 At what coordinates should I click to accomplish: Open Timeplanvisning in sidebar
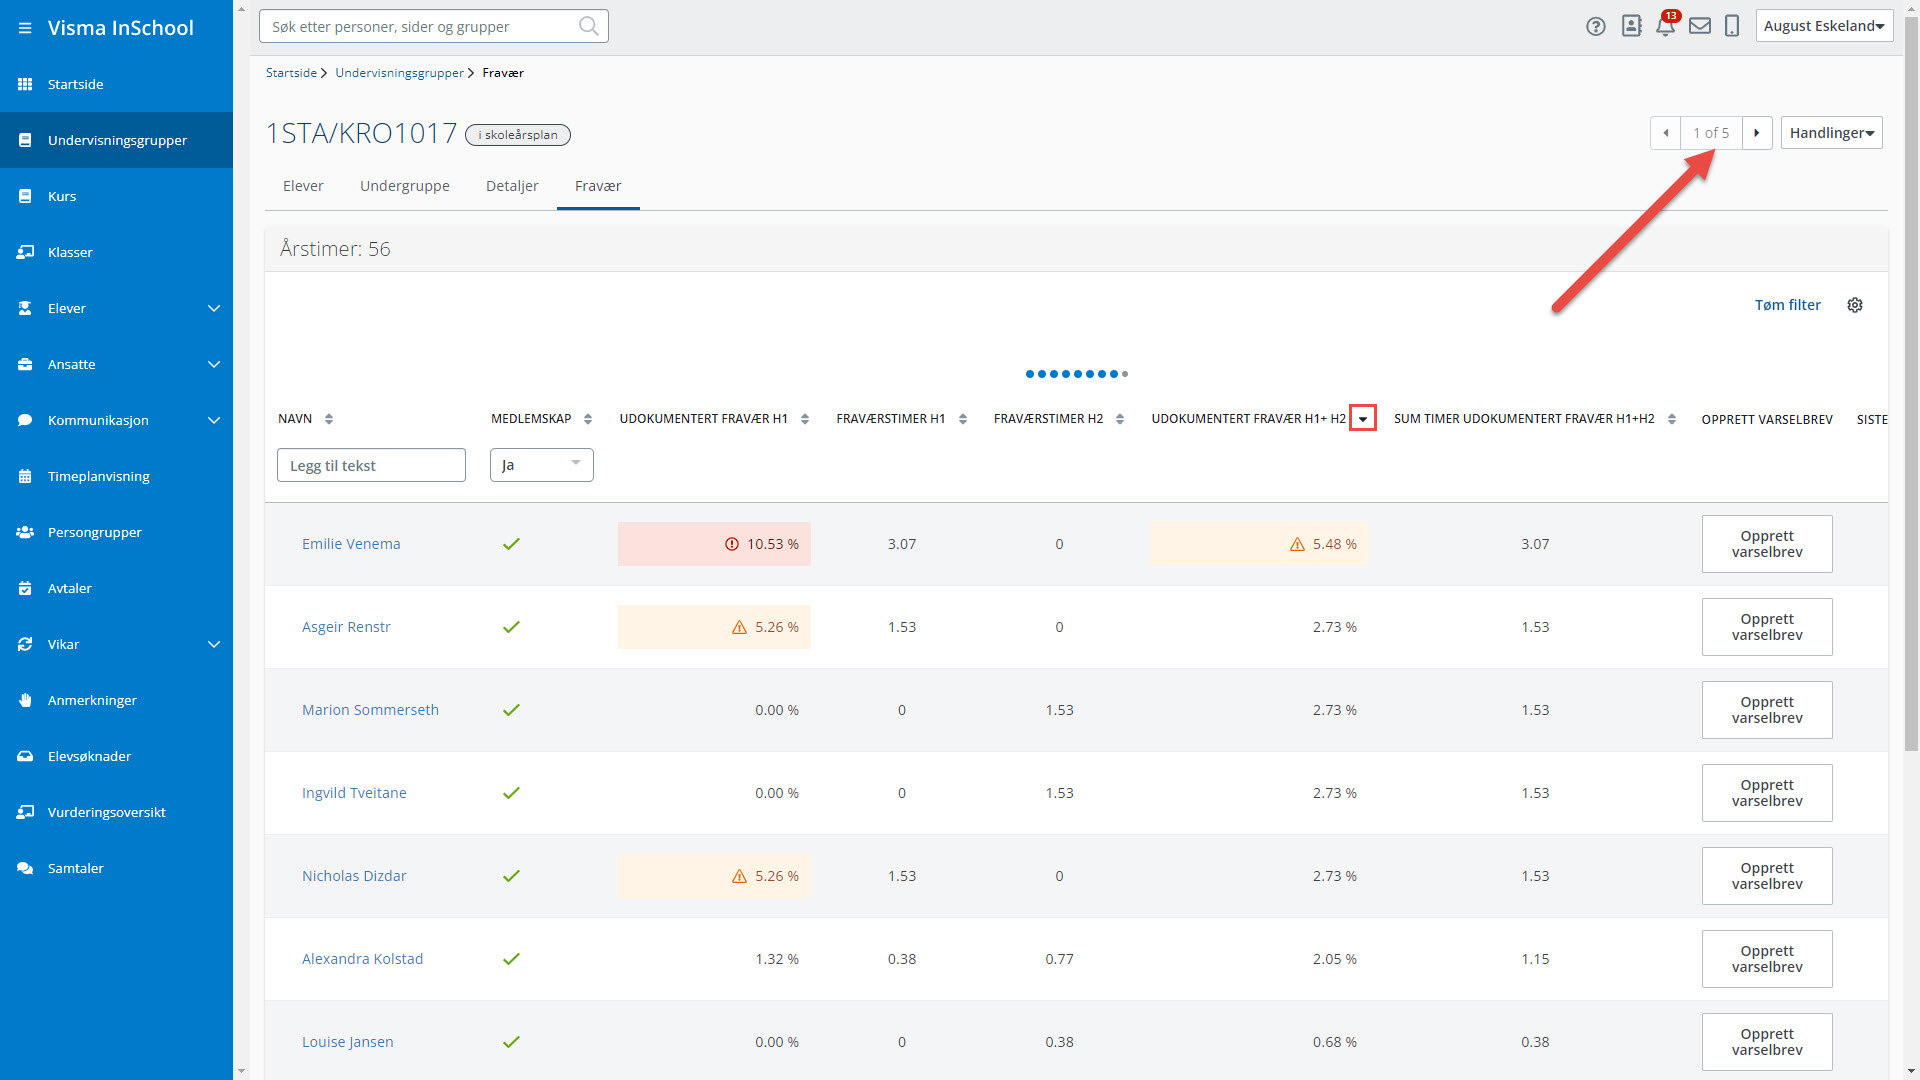98,476
